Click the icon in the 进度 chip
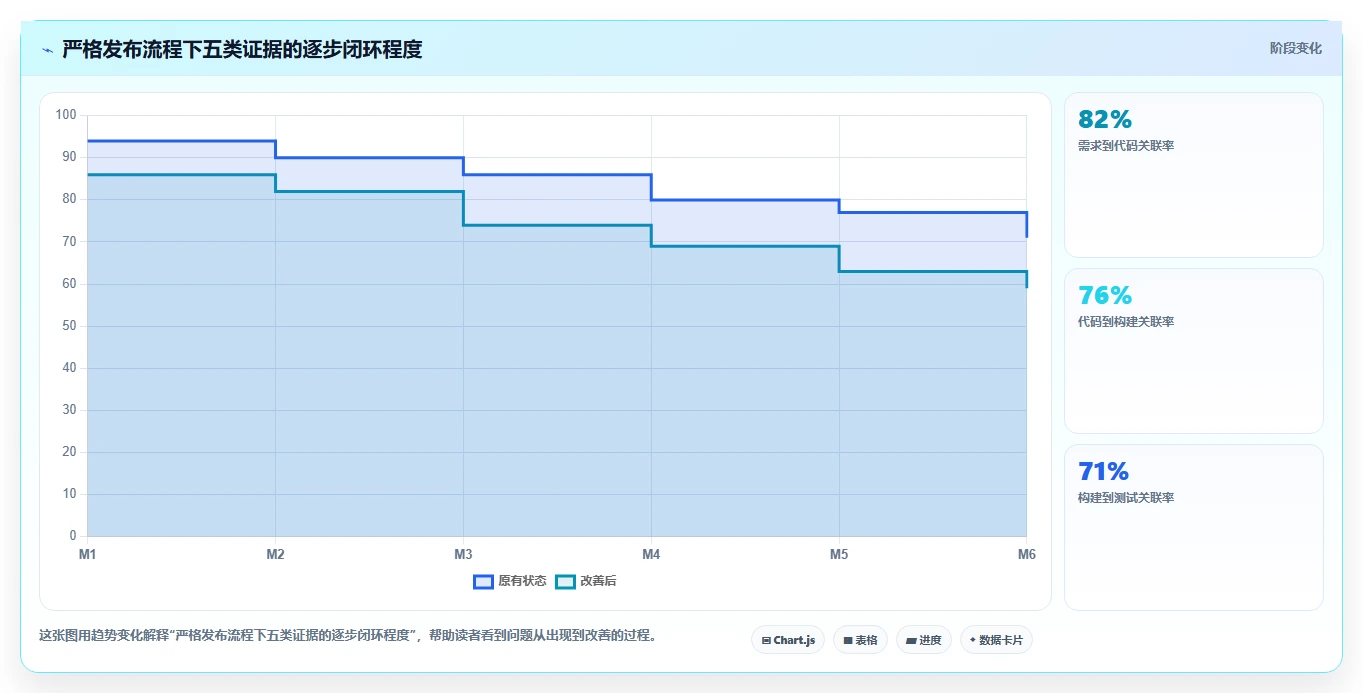 tap(912, 640)
